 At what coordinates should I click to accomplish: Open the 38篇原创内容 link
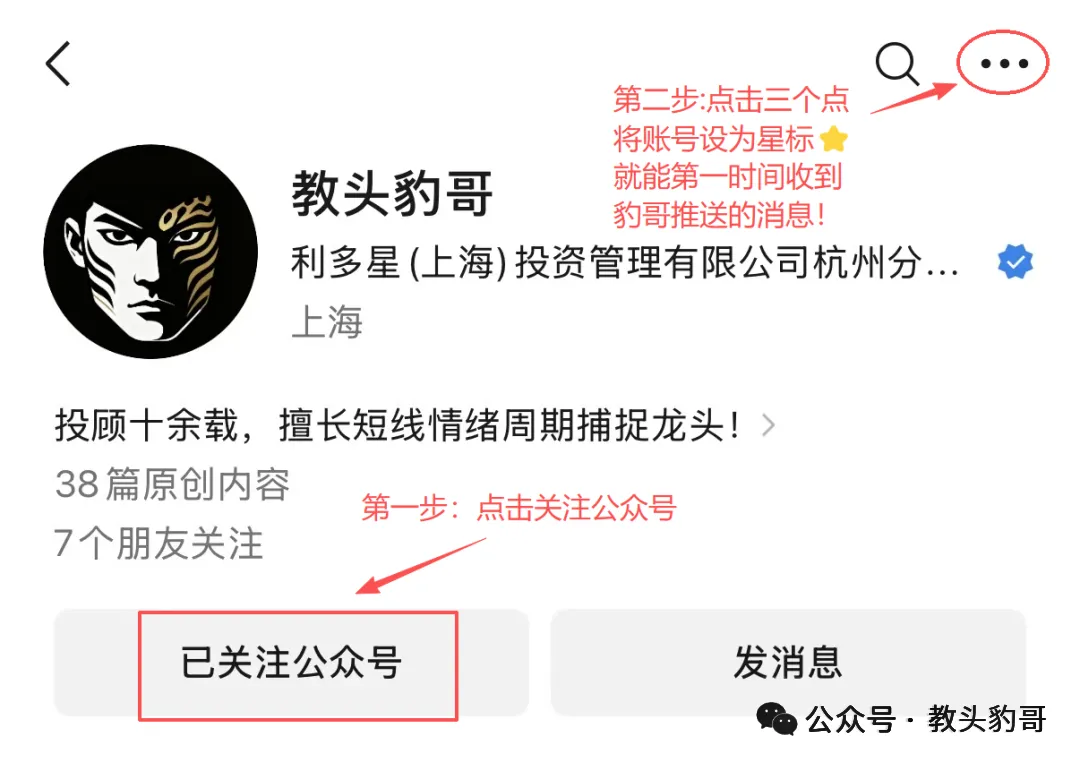coord(172,484)
